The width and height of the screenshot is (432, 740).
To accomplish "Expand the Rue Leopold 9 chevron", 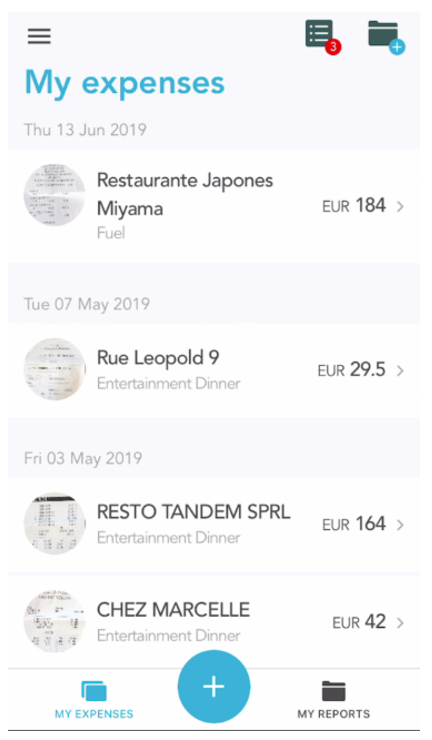I will pos(400,370).
